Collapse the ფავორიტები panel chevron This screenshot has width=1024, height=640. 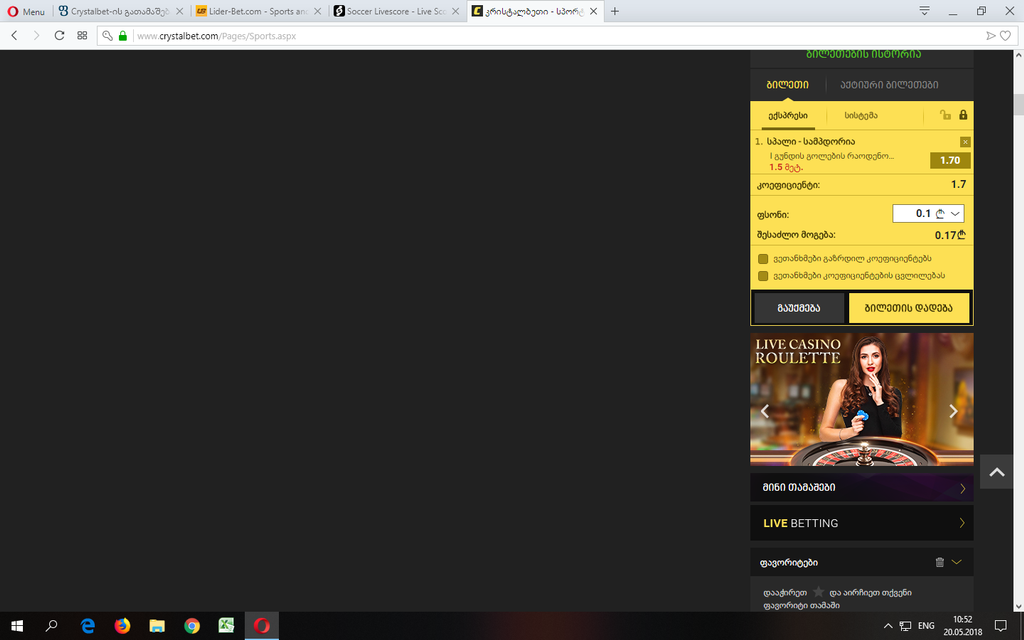[x=957, y=562]
